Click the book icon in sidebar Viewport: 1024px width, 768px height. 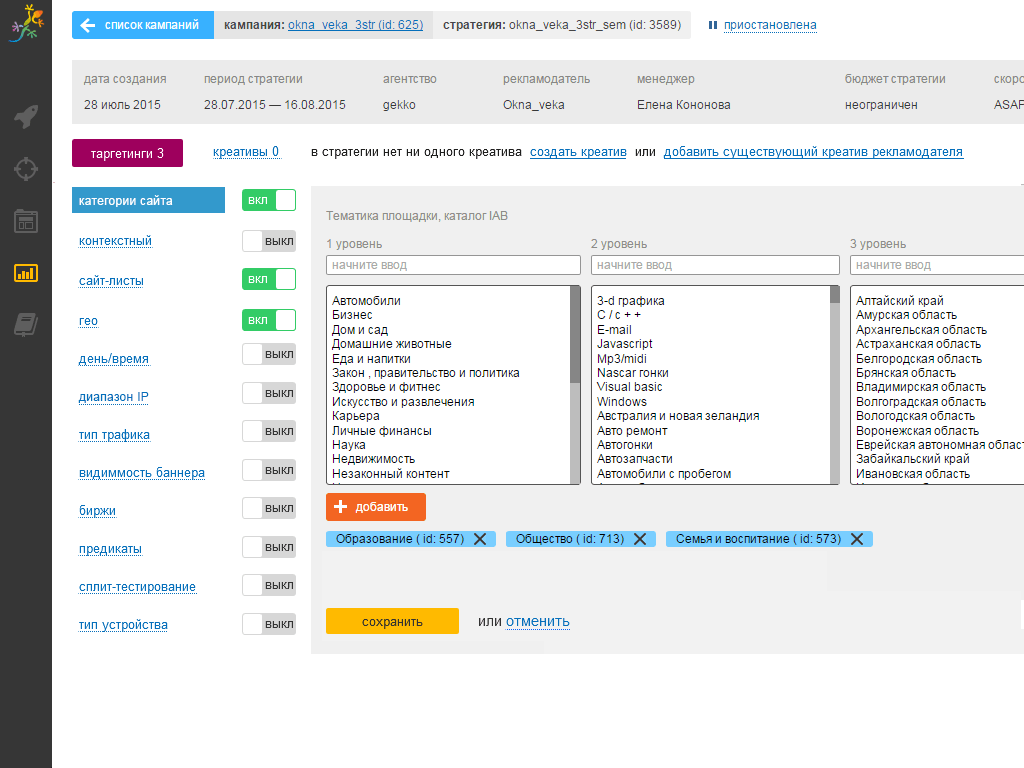point(26,324)
